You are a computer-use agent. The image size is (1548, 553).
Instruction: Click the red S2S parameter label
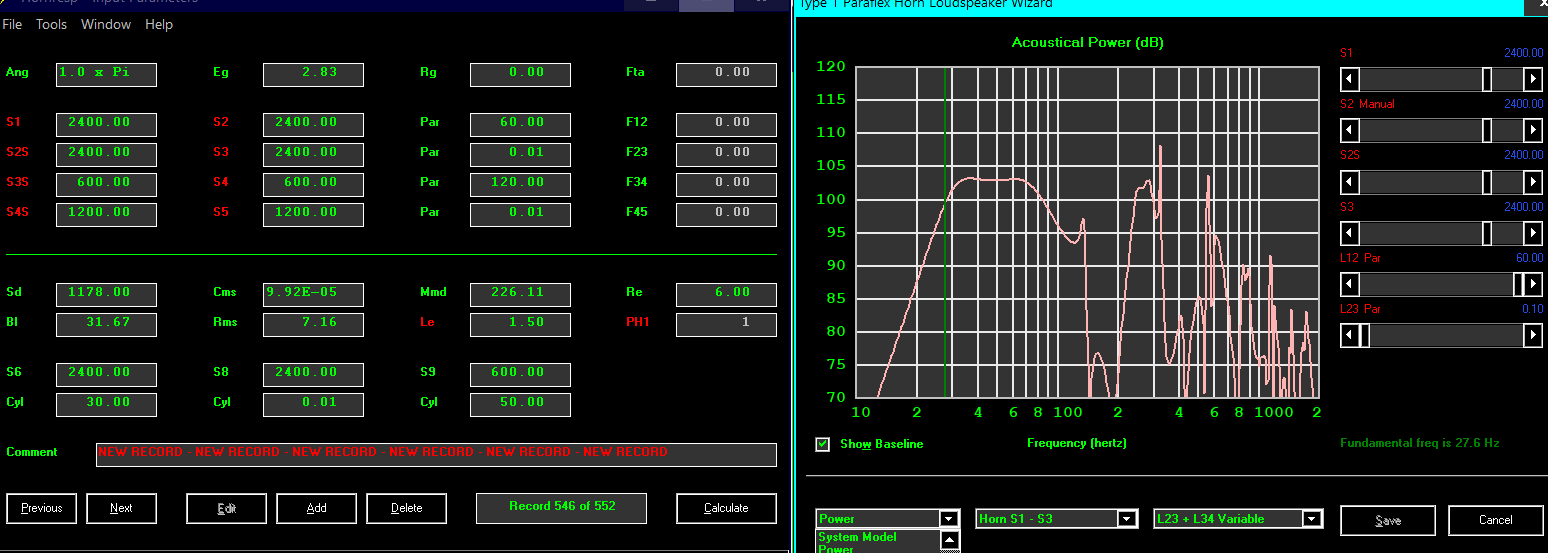pyautogui.click(x=17, y=152)
